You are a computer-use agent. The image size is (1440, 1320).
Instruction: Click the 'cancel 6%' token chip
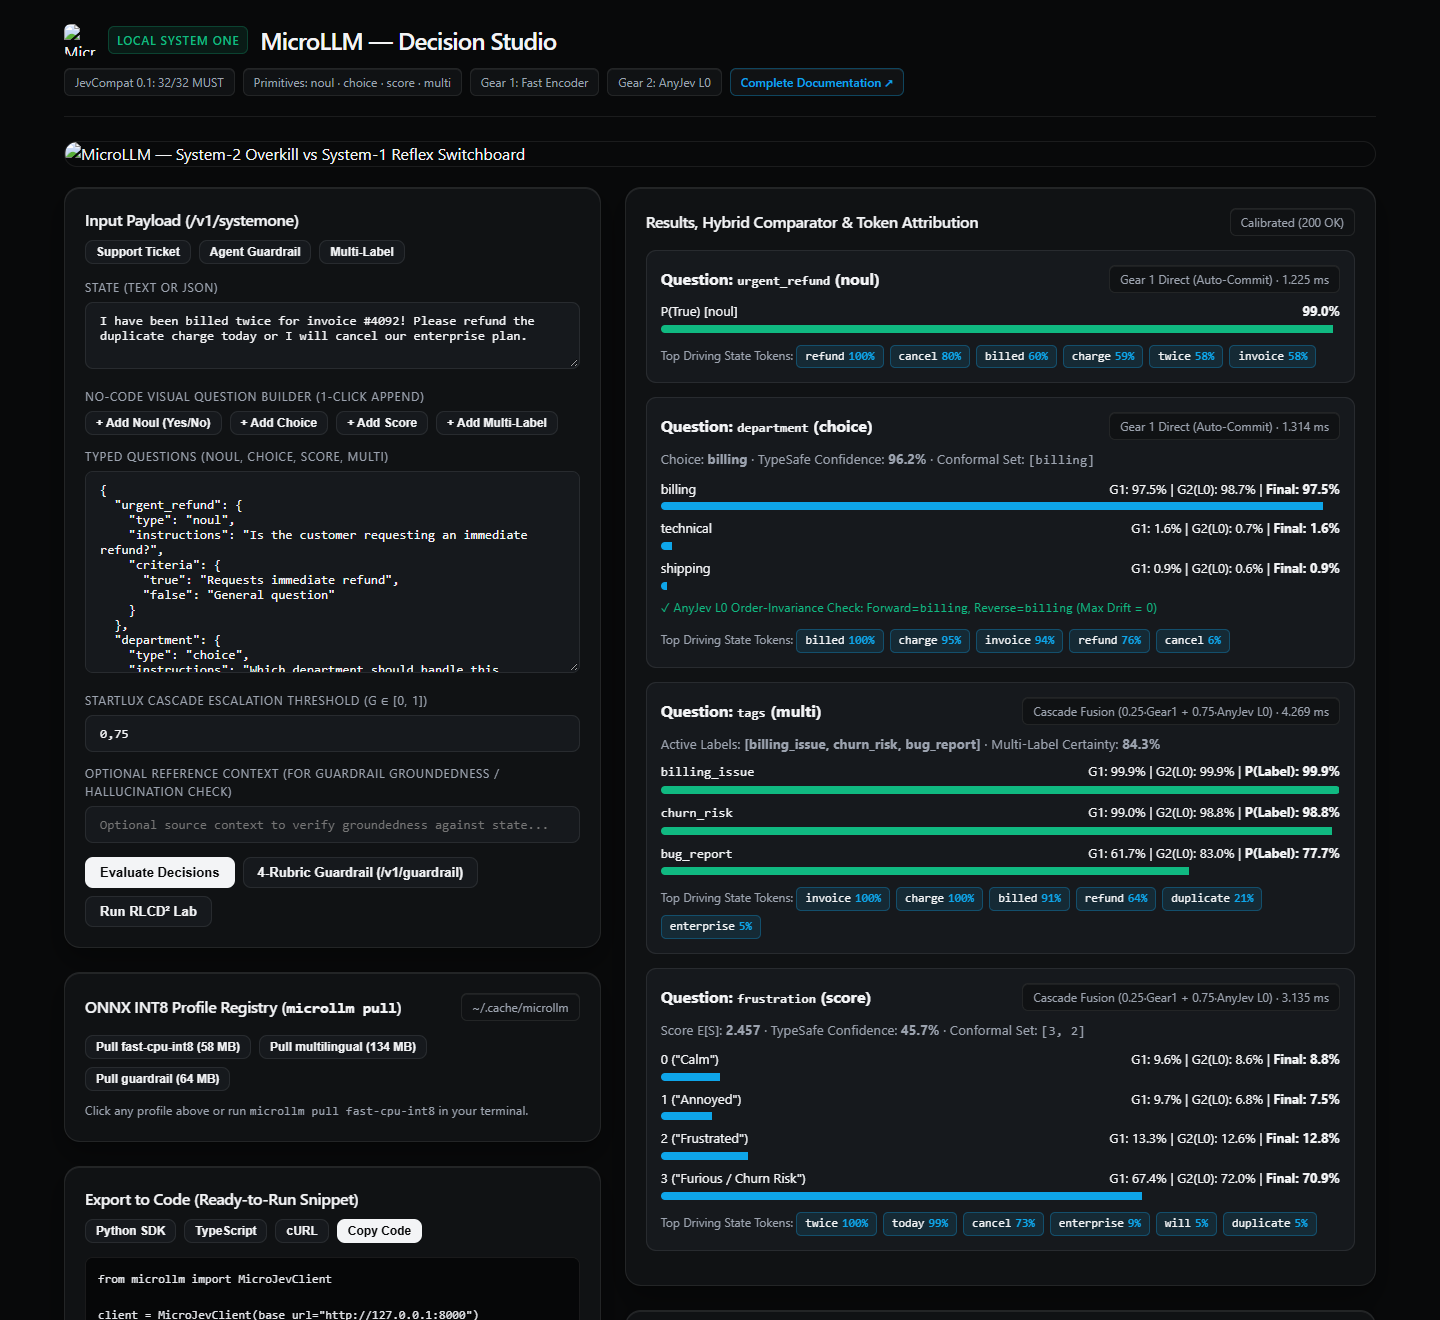[1193, 640]
